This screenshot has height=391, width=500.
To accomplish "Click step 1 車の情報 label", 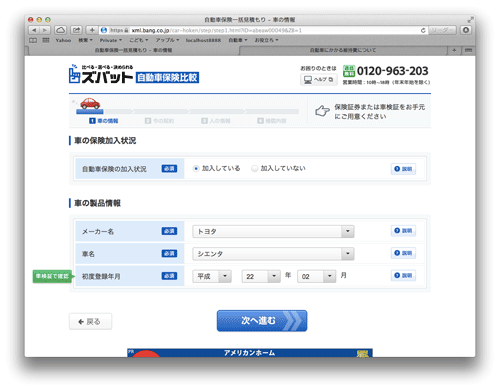I will tap(104, 121).
